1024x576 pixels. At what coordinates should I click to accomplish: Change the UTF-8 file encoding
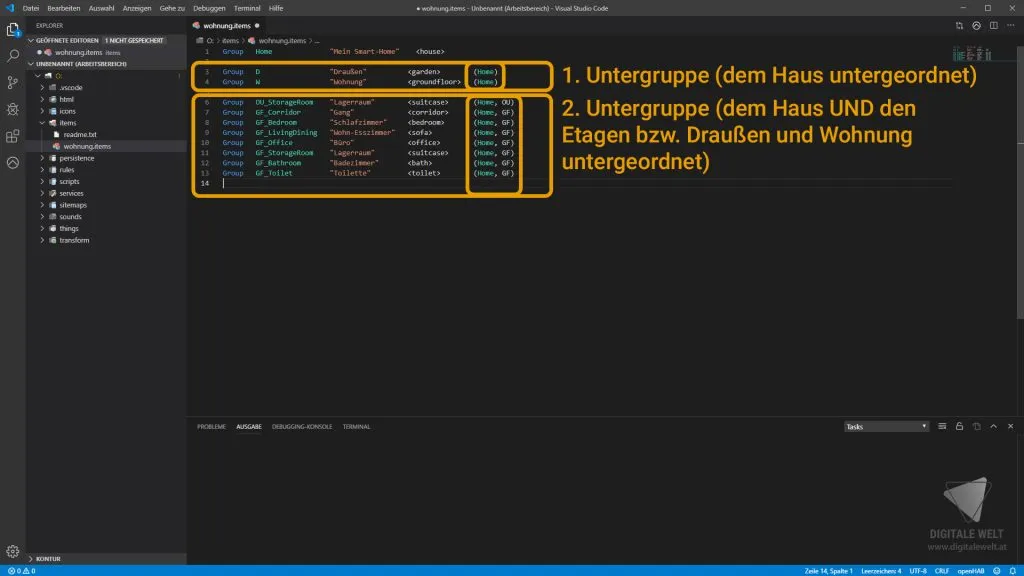[x=918, y=571]
